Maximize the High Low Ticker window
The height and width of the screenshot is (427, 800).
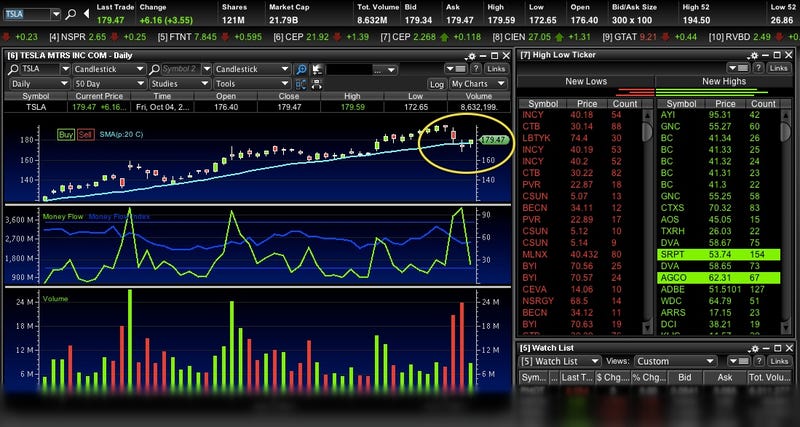click(x=777, y=55)
